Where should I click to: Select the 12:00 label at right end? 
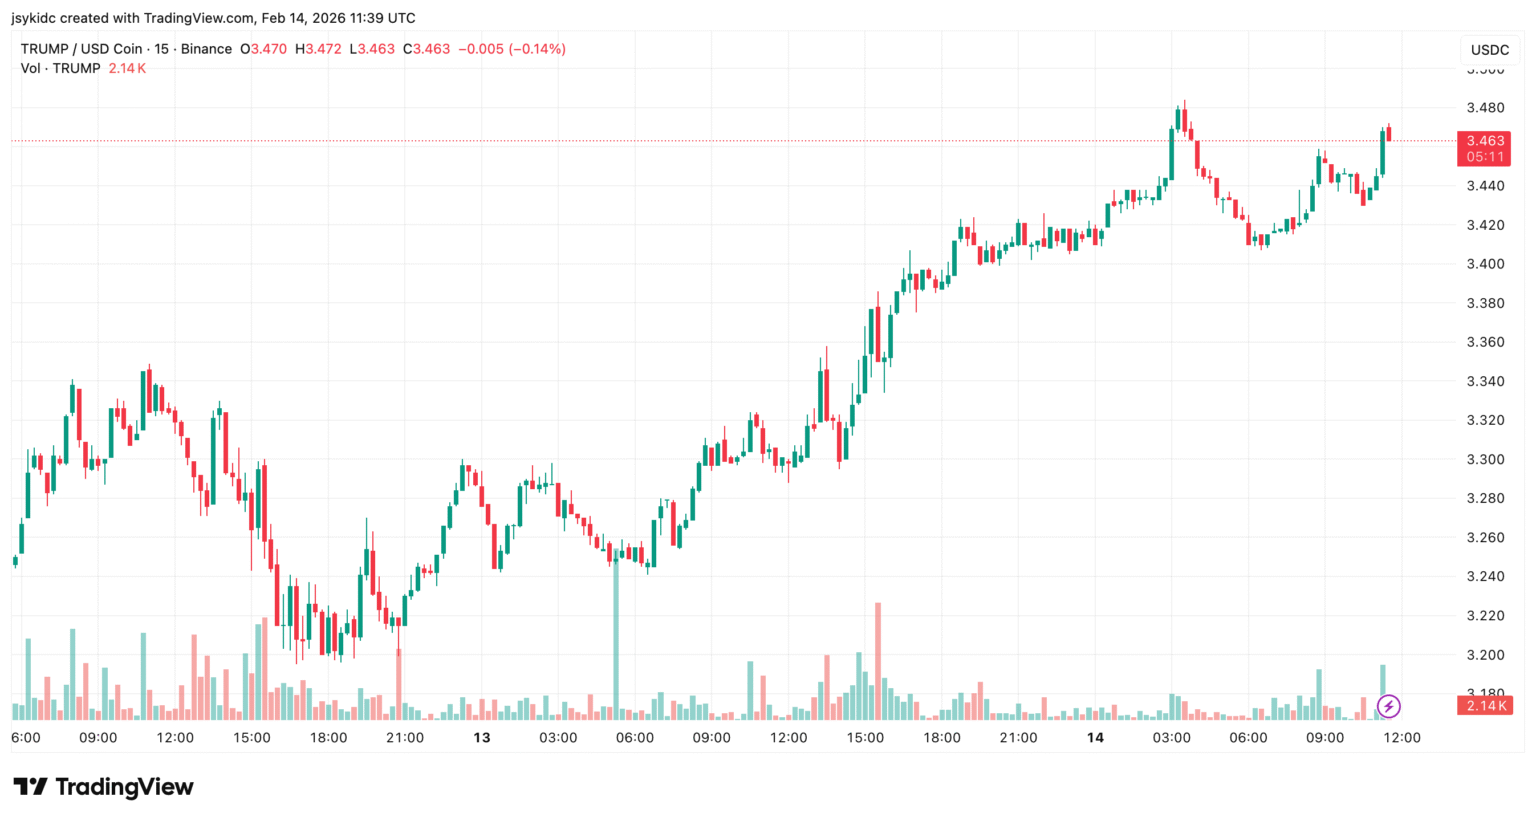[1402, 738]
